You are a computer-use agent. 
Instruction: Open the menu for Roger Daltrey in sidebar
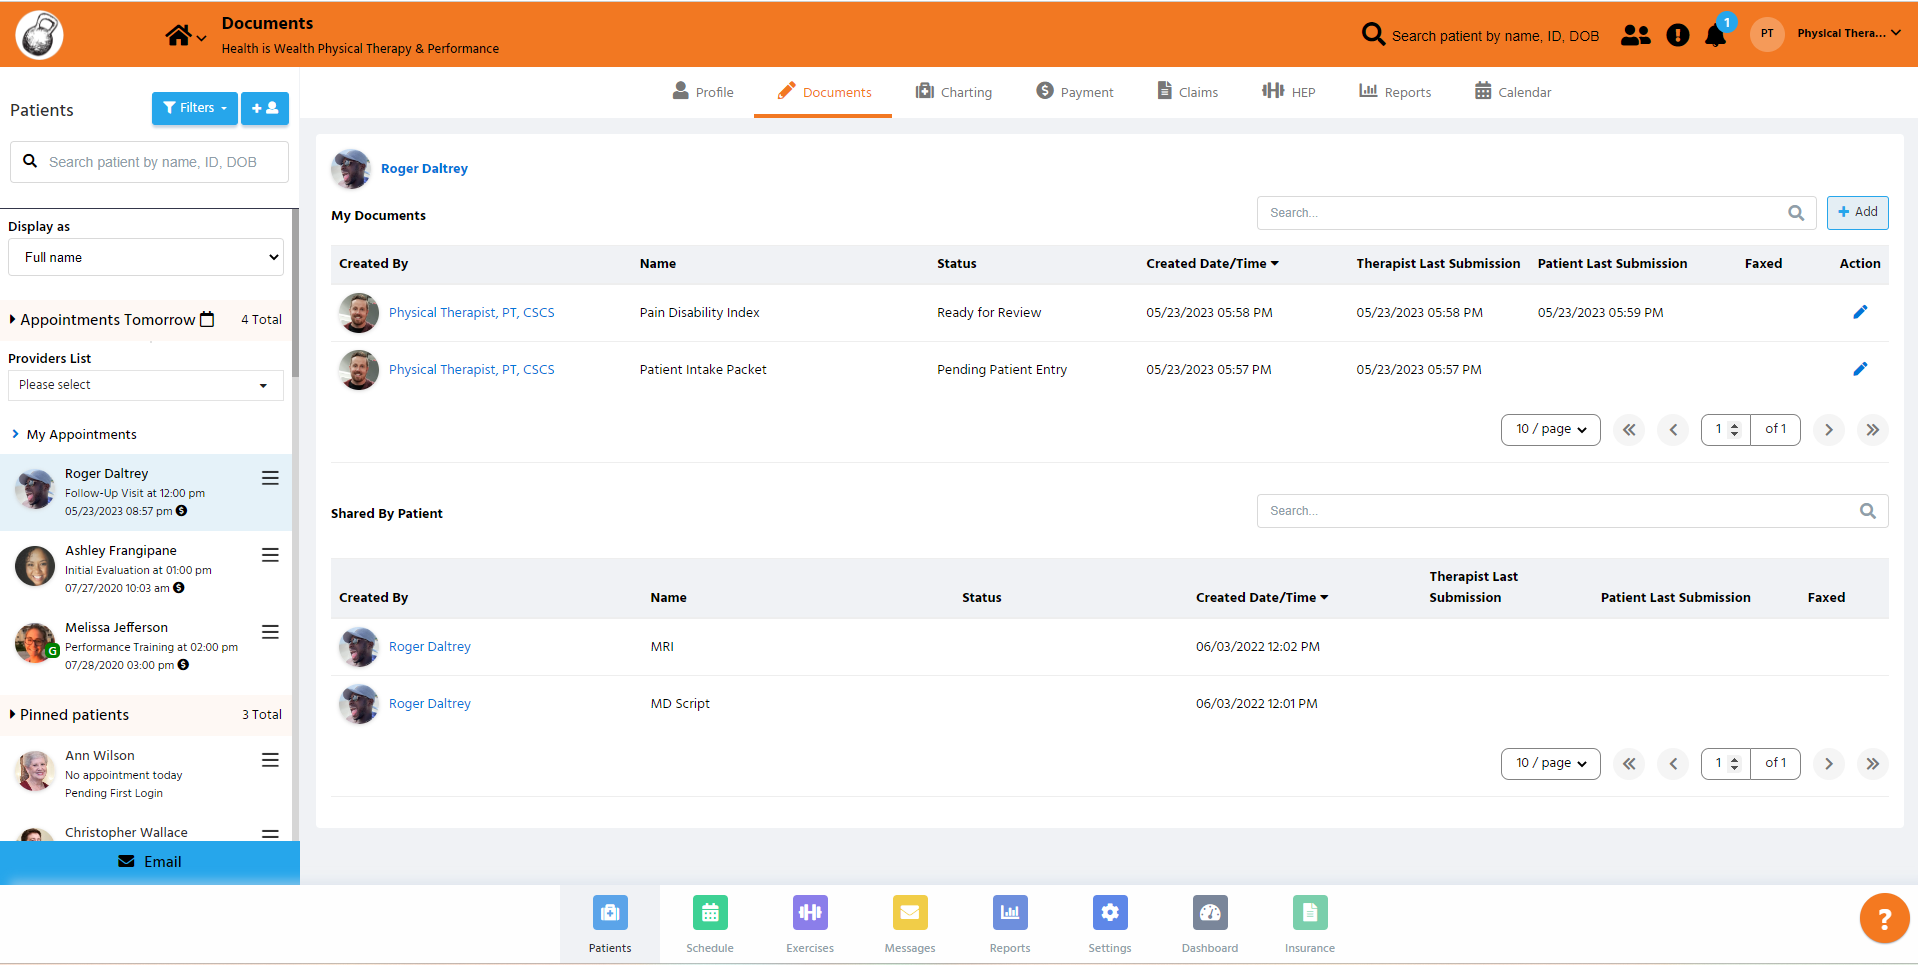(270, 478)
